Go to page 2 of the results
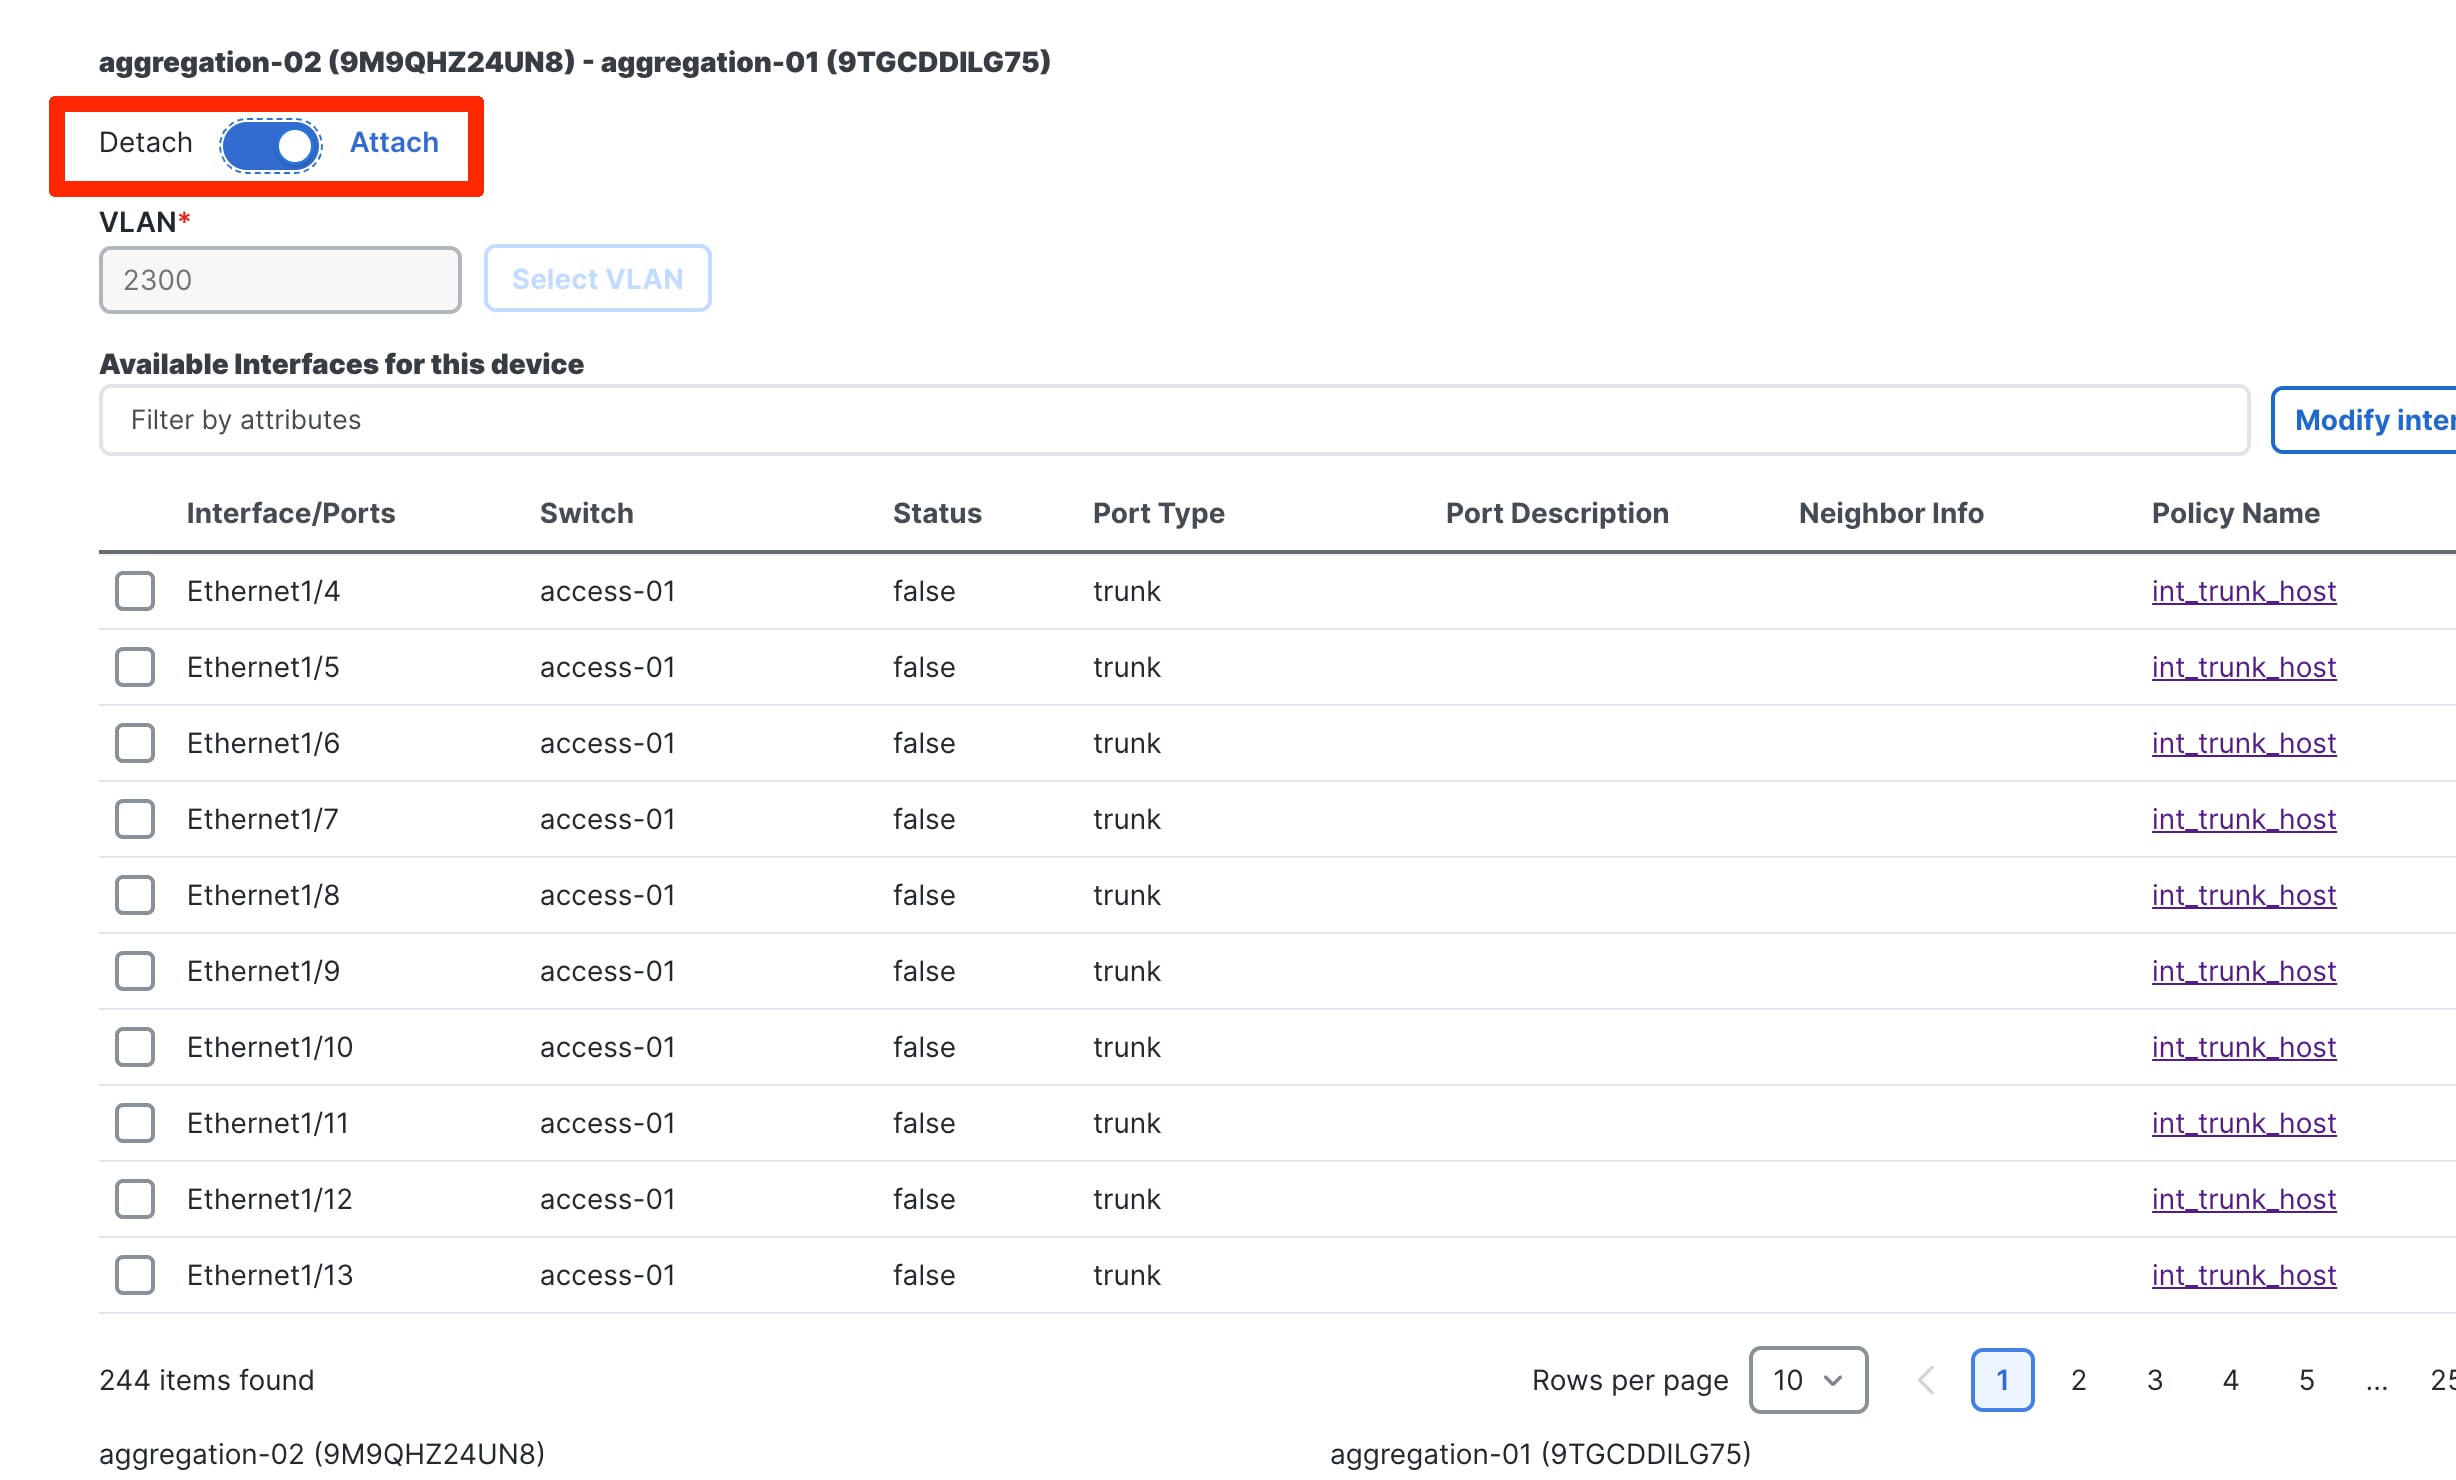Image resolution: width=2456 pixels, height=1480 pixels. [2078, 1380]
